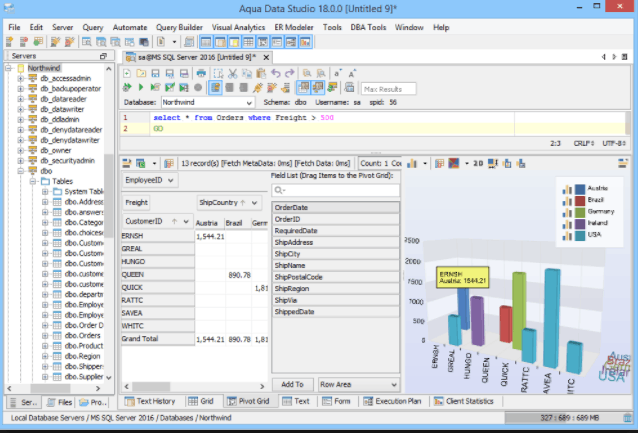Toggle the first highlighted results pane view button
The height and width of the screenshot is (433, 638).
click(303, 87)
